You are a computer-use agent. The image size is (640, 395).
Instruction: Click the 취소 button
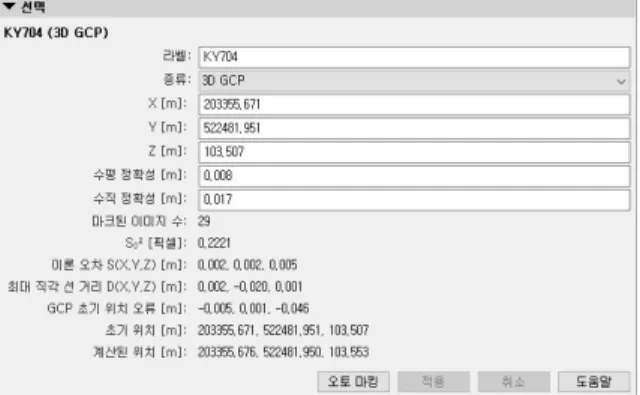pyautogui.click(x=513, y=382)
